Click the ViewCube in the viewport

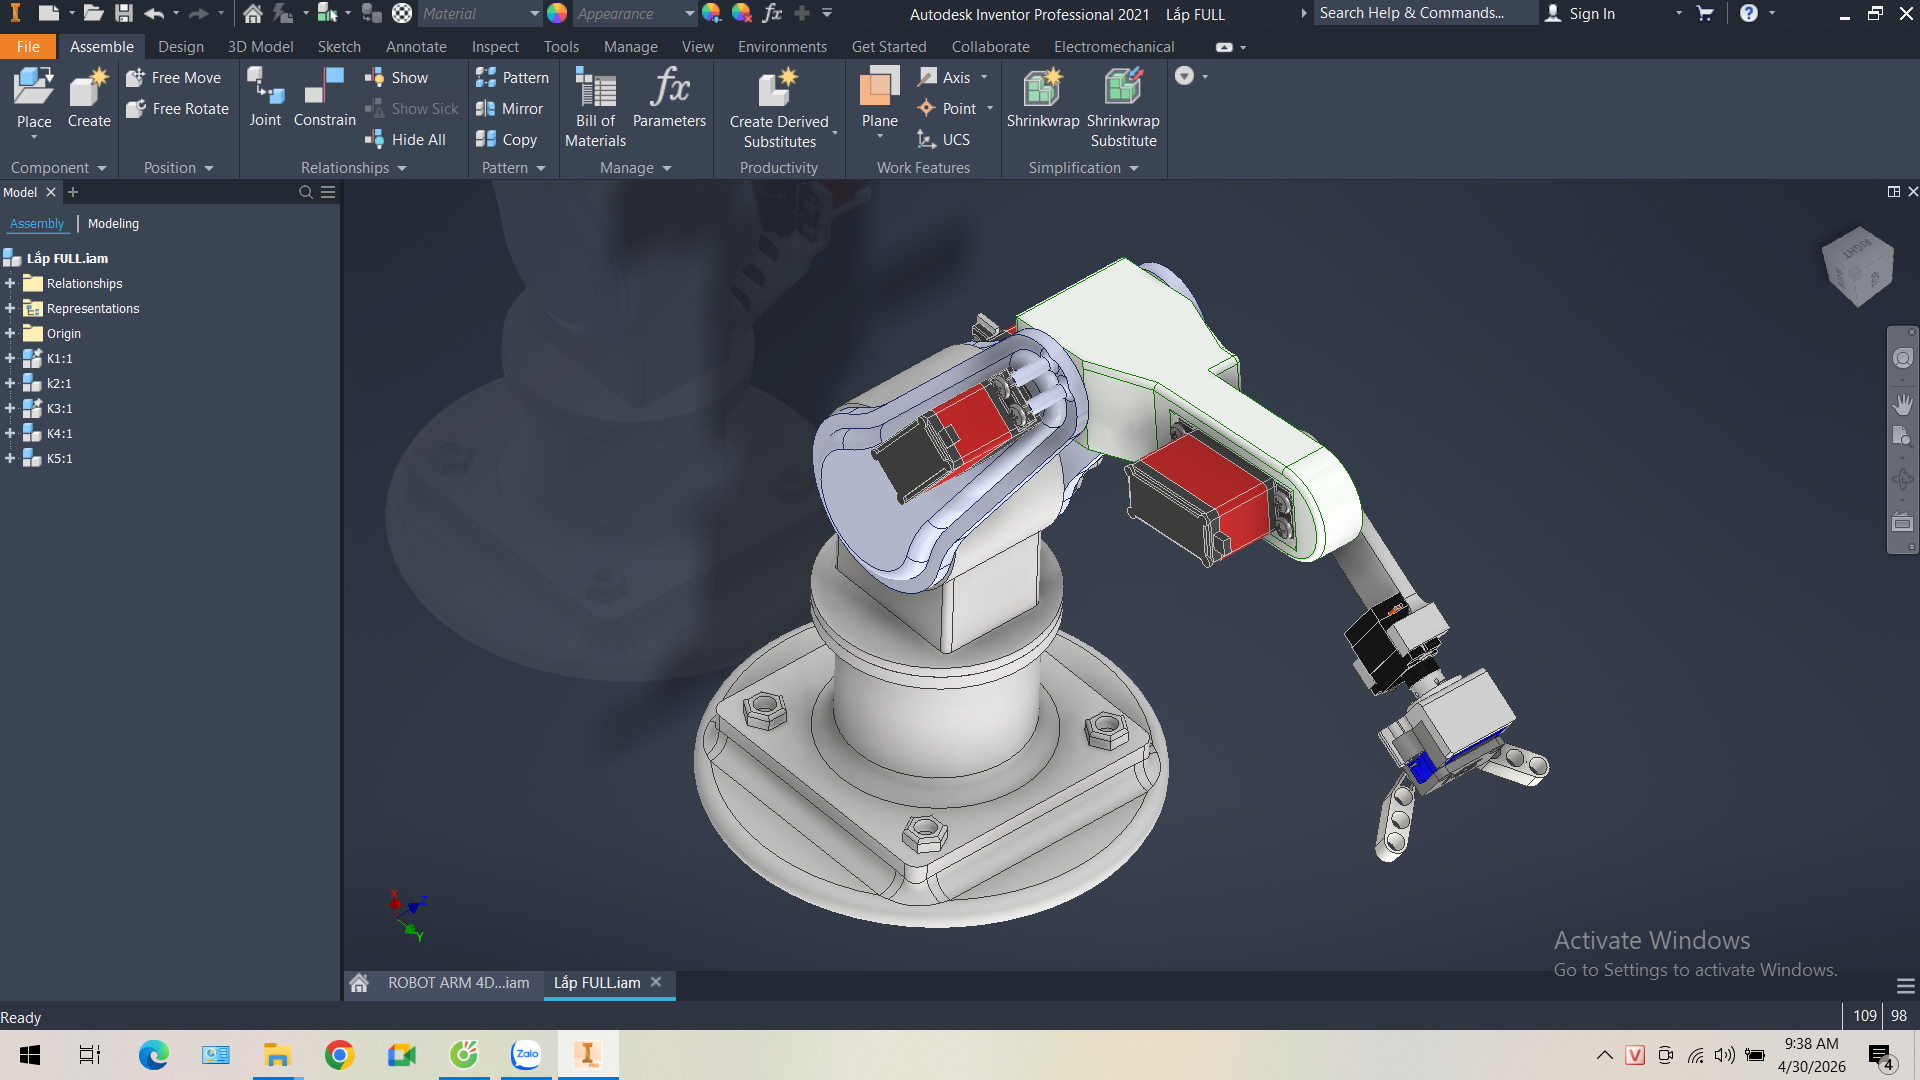pyautogui.click(x=1858, y=266)
